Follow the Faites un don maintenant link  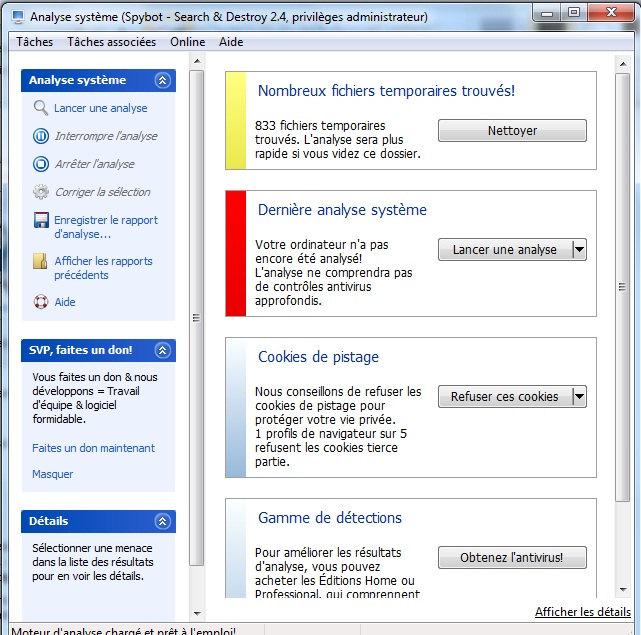[x=93, y=448]
